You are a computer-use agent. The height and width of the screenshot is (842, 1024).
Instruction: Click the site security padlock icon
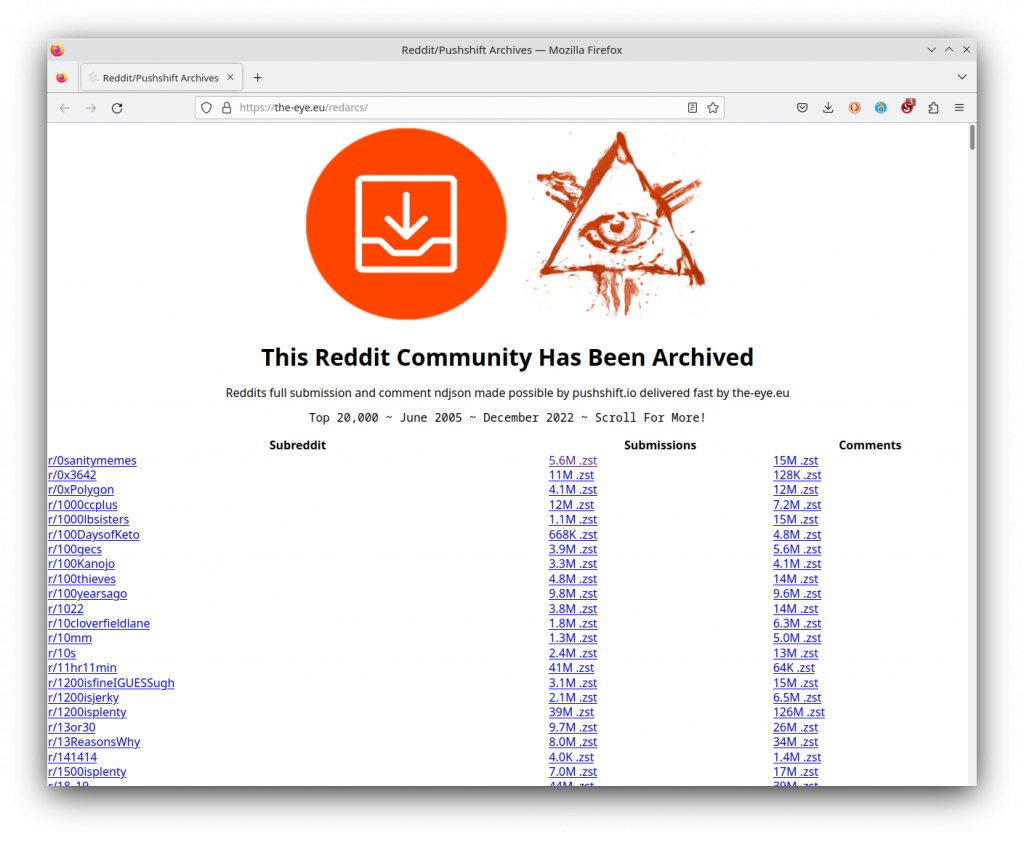click(x=227, y=108)
